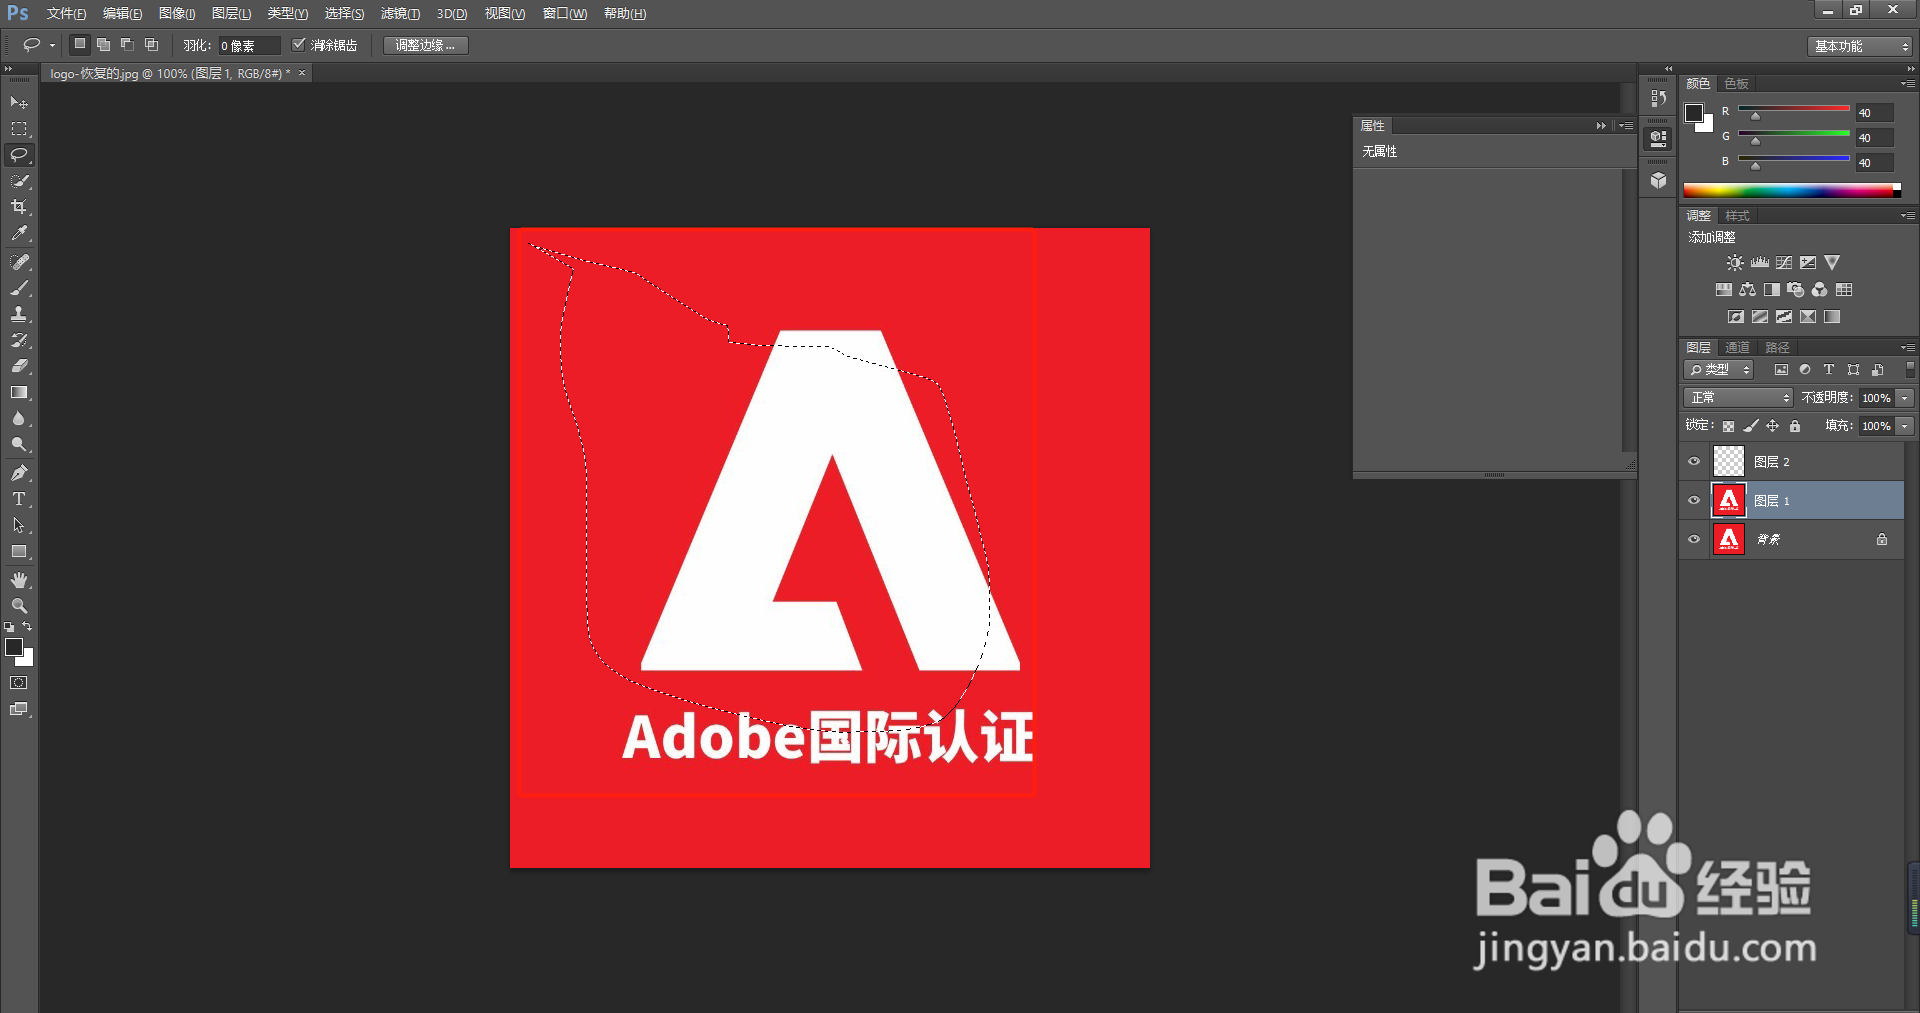Screen dimensions: 1920x1013
Task: Choose Intersect with Selection mode
Action: pyautogui.click(x=151, y=45)
